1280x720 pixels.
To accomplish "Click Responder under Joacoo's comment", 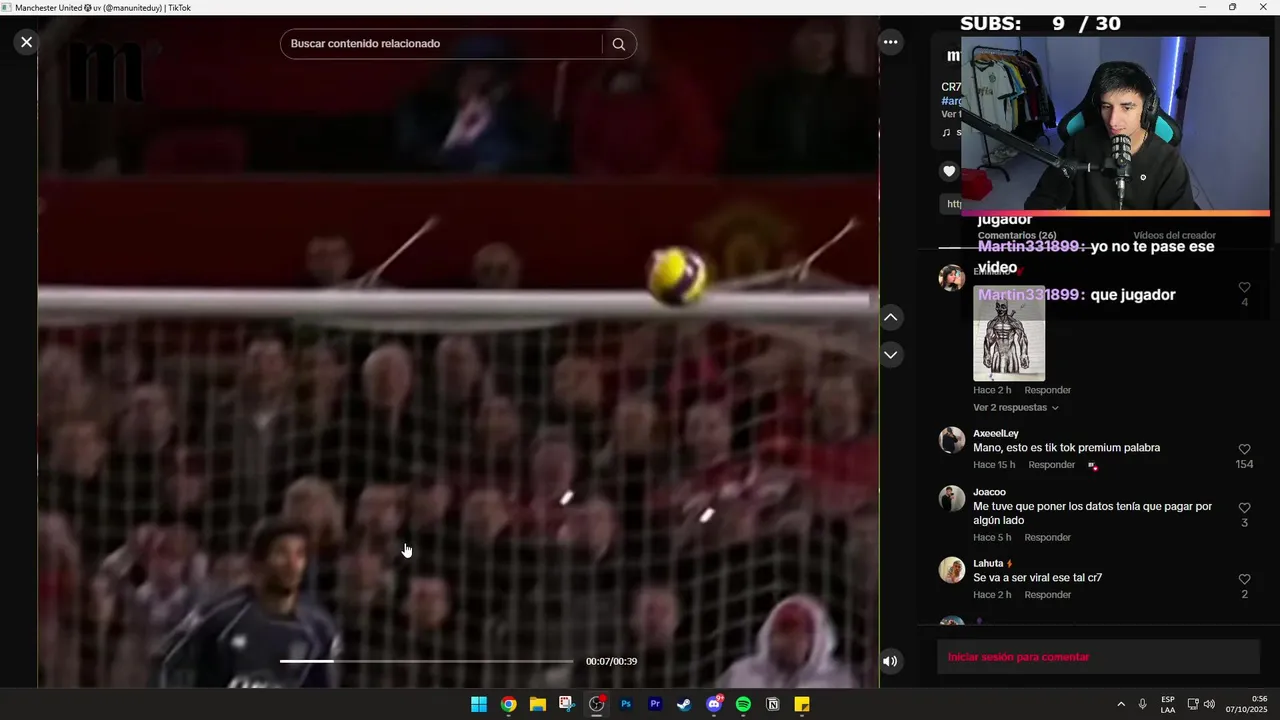I will 1047,538.
